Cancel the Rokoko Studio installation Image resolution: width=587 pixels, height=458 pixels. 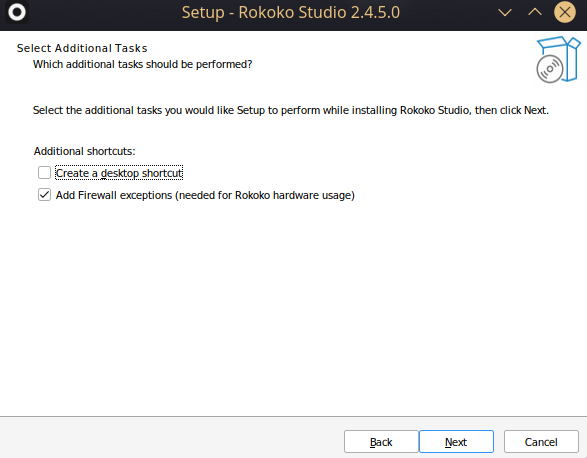click(x=541, y=442)
